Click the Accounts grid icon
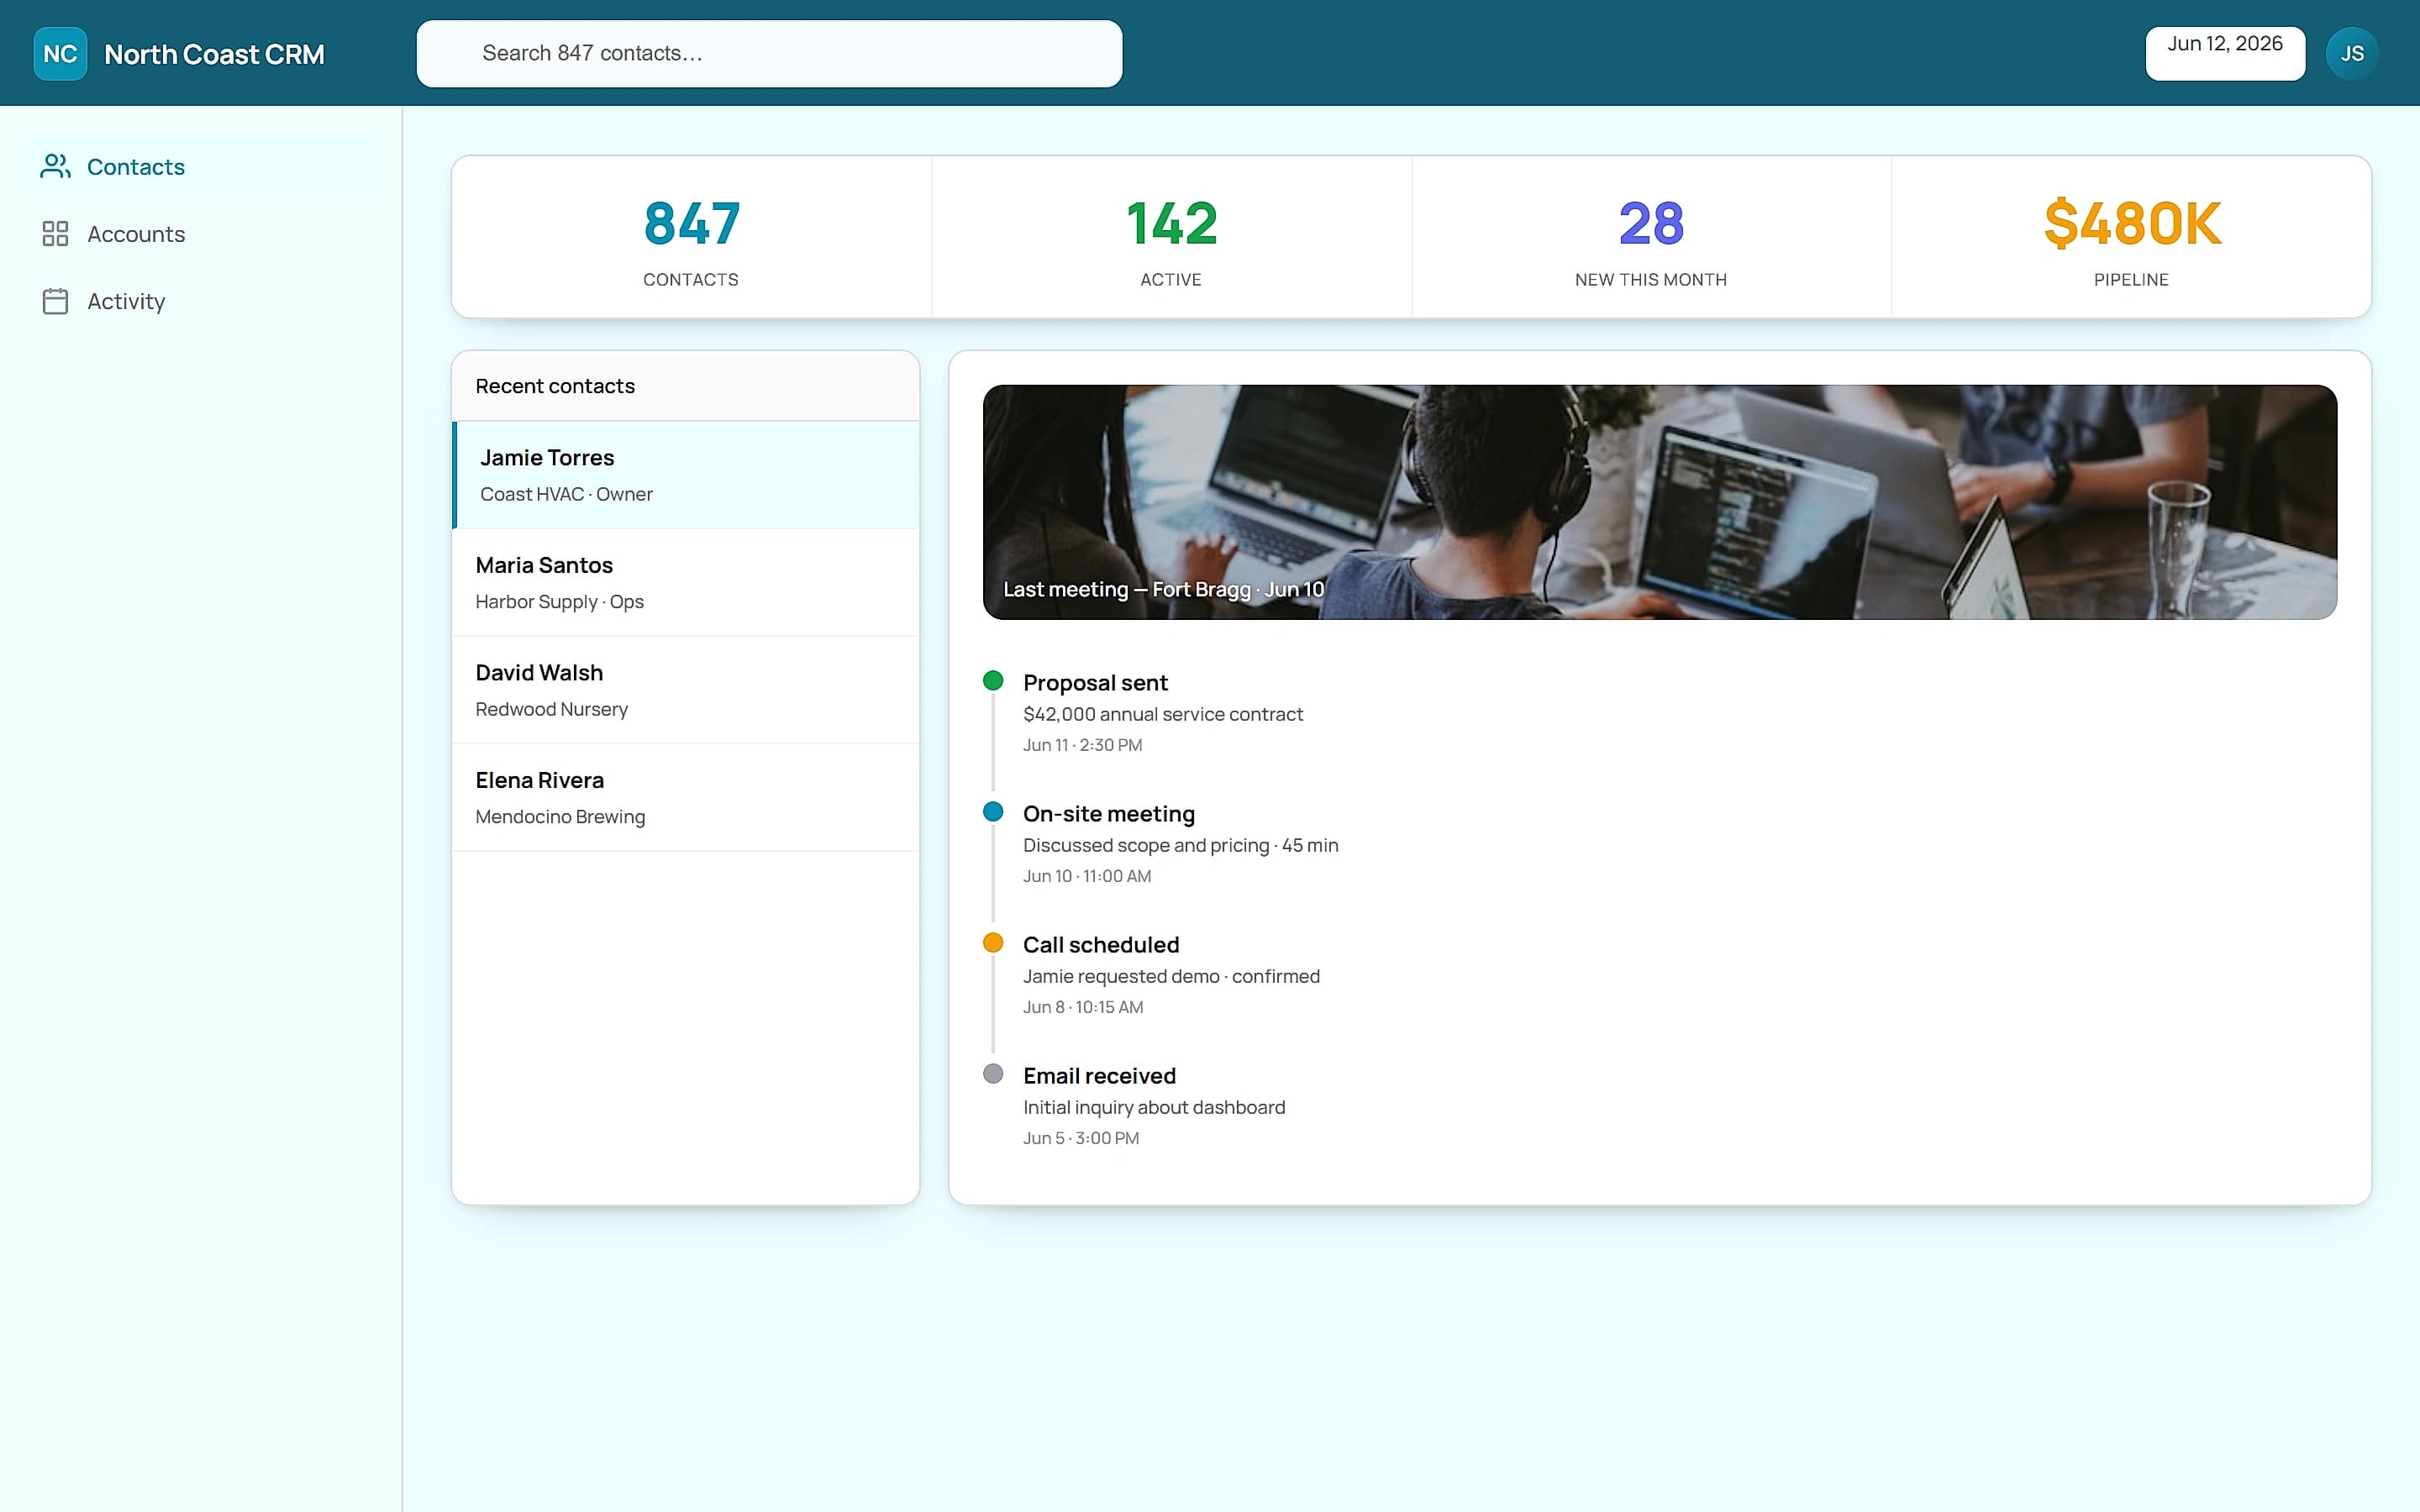 pos(56,234)
